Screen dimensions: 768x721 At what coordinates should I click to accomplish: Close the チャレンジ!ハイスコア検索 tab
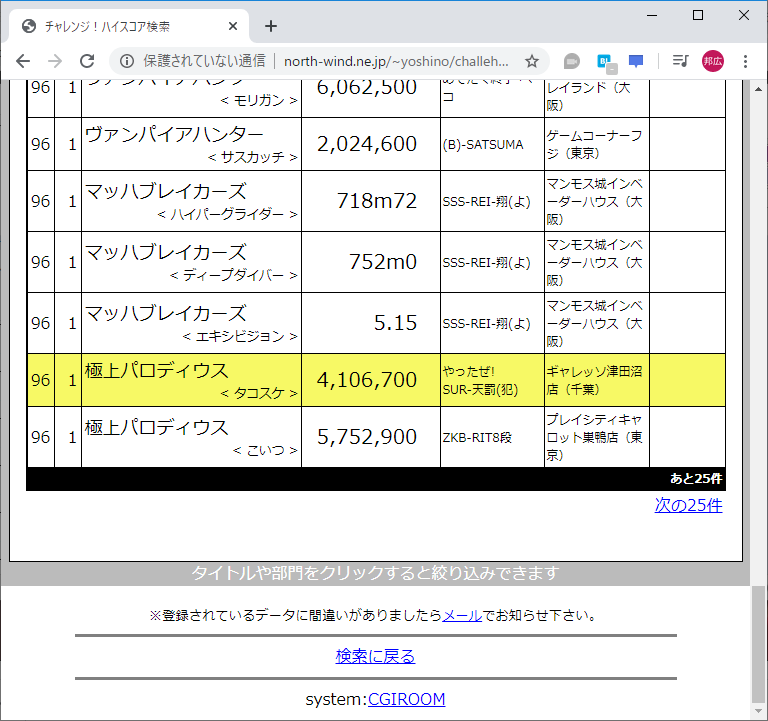(x=233, y=26)
